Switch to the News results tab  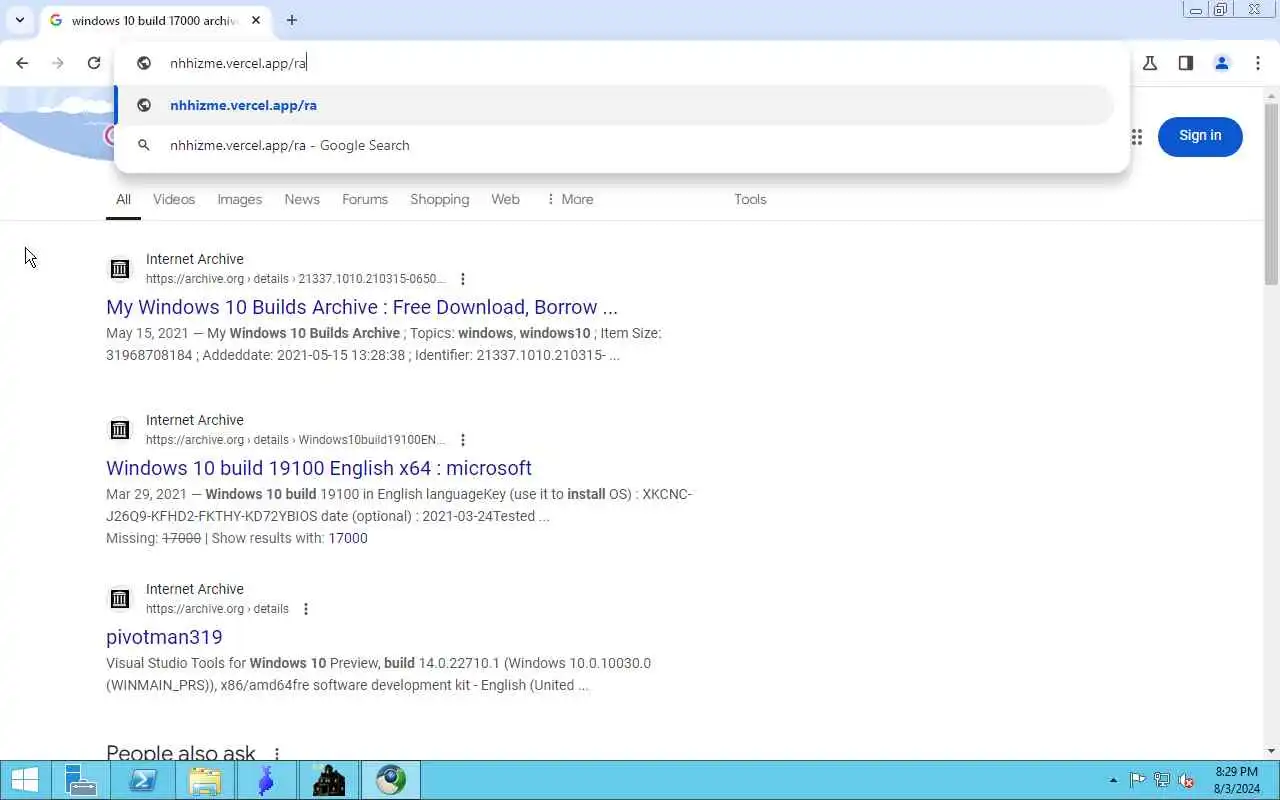point(302,199)
